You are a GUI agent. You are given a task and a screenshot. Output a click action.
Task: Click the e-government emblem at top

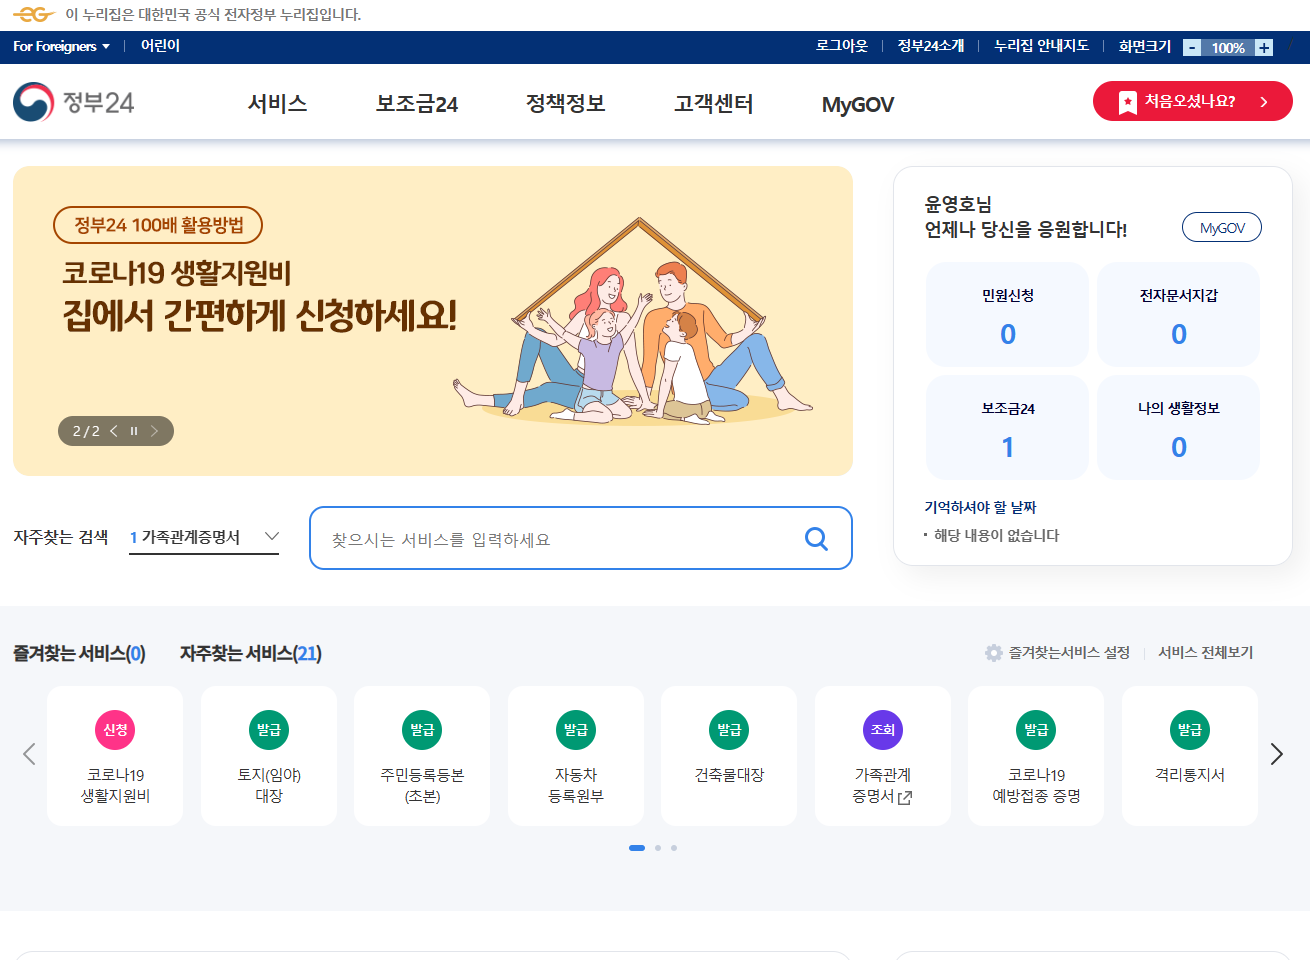tap(34, 14)
